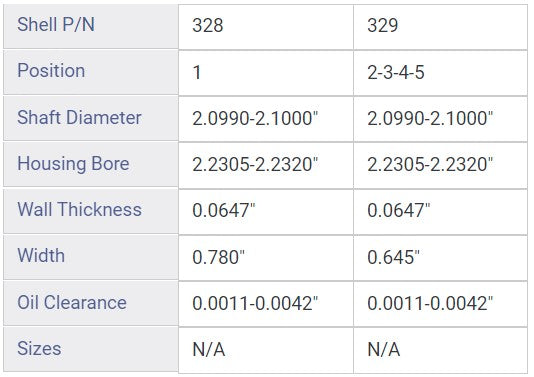Viewport: 534px width, 377px height.
Task: Select the position value 2-3-4-5
Action: pos(440,73)
